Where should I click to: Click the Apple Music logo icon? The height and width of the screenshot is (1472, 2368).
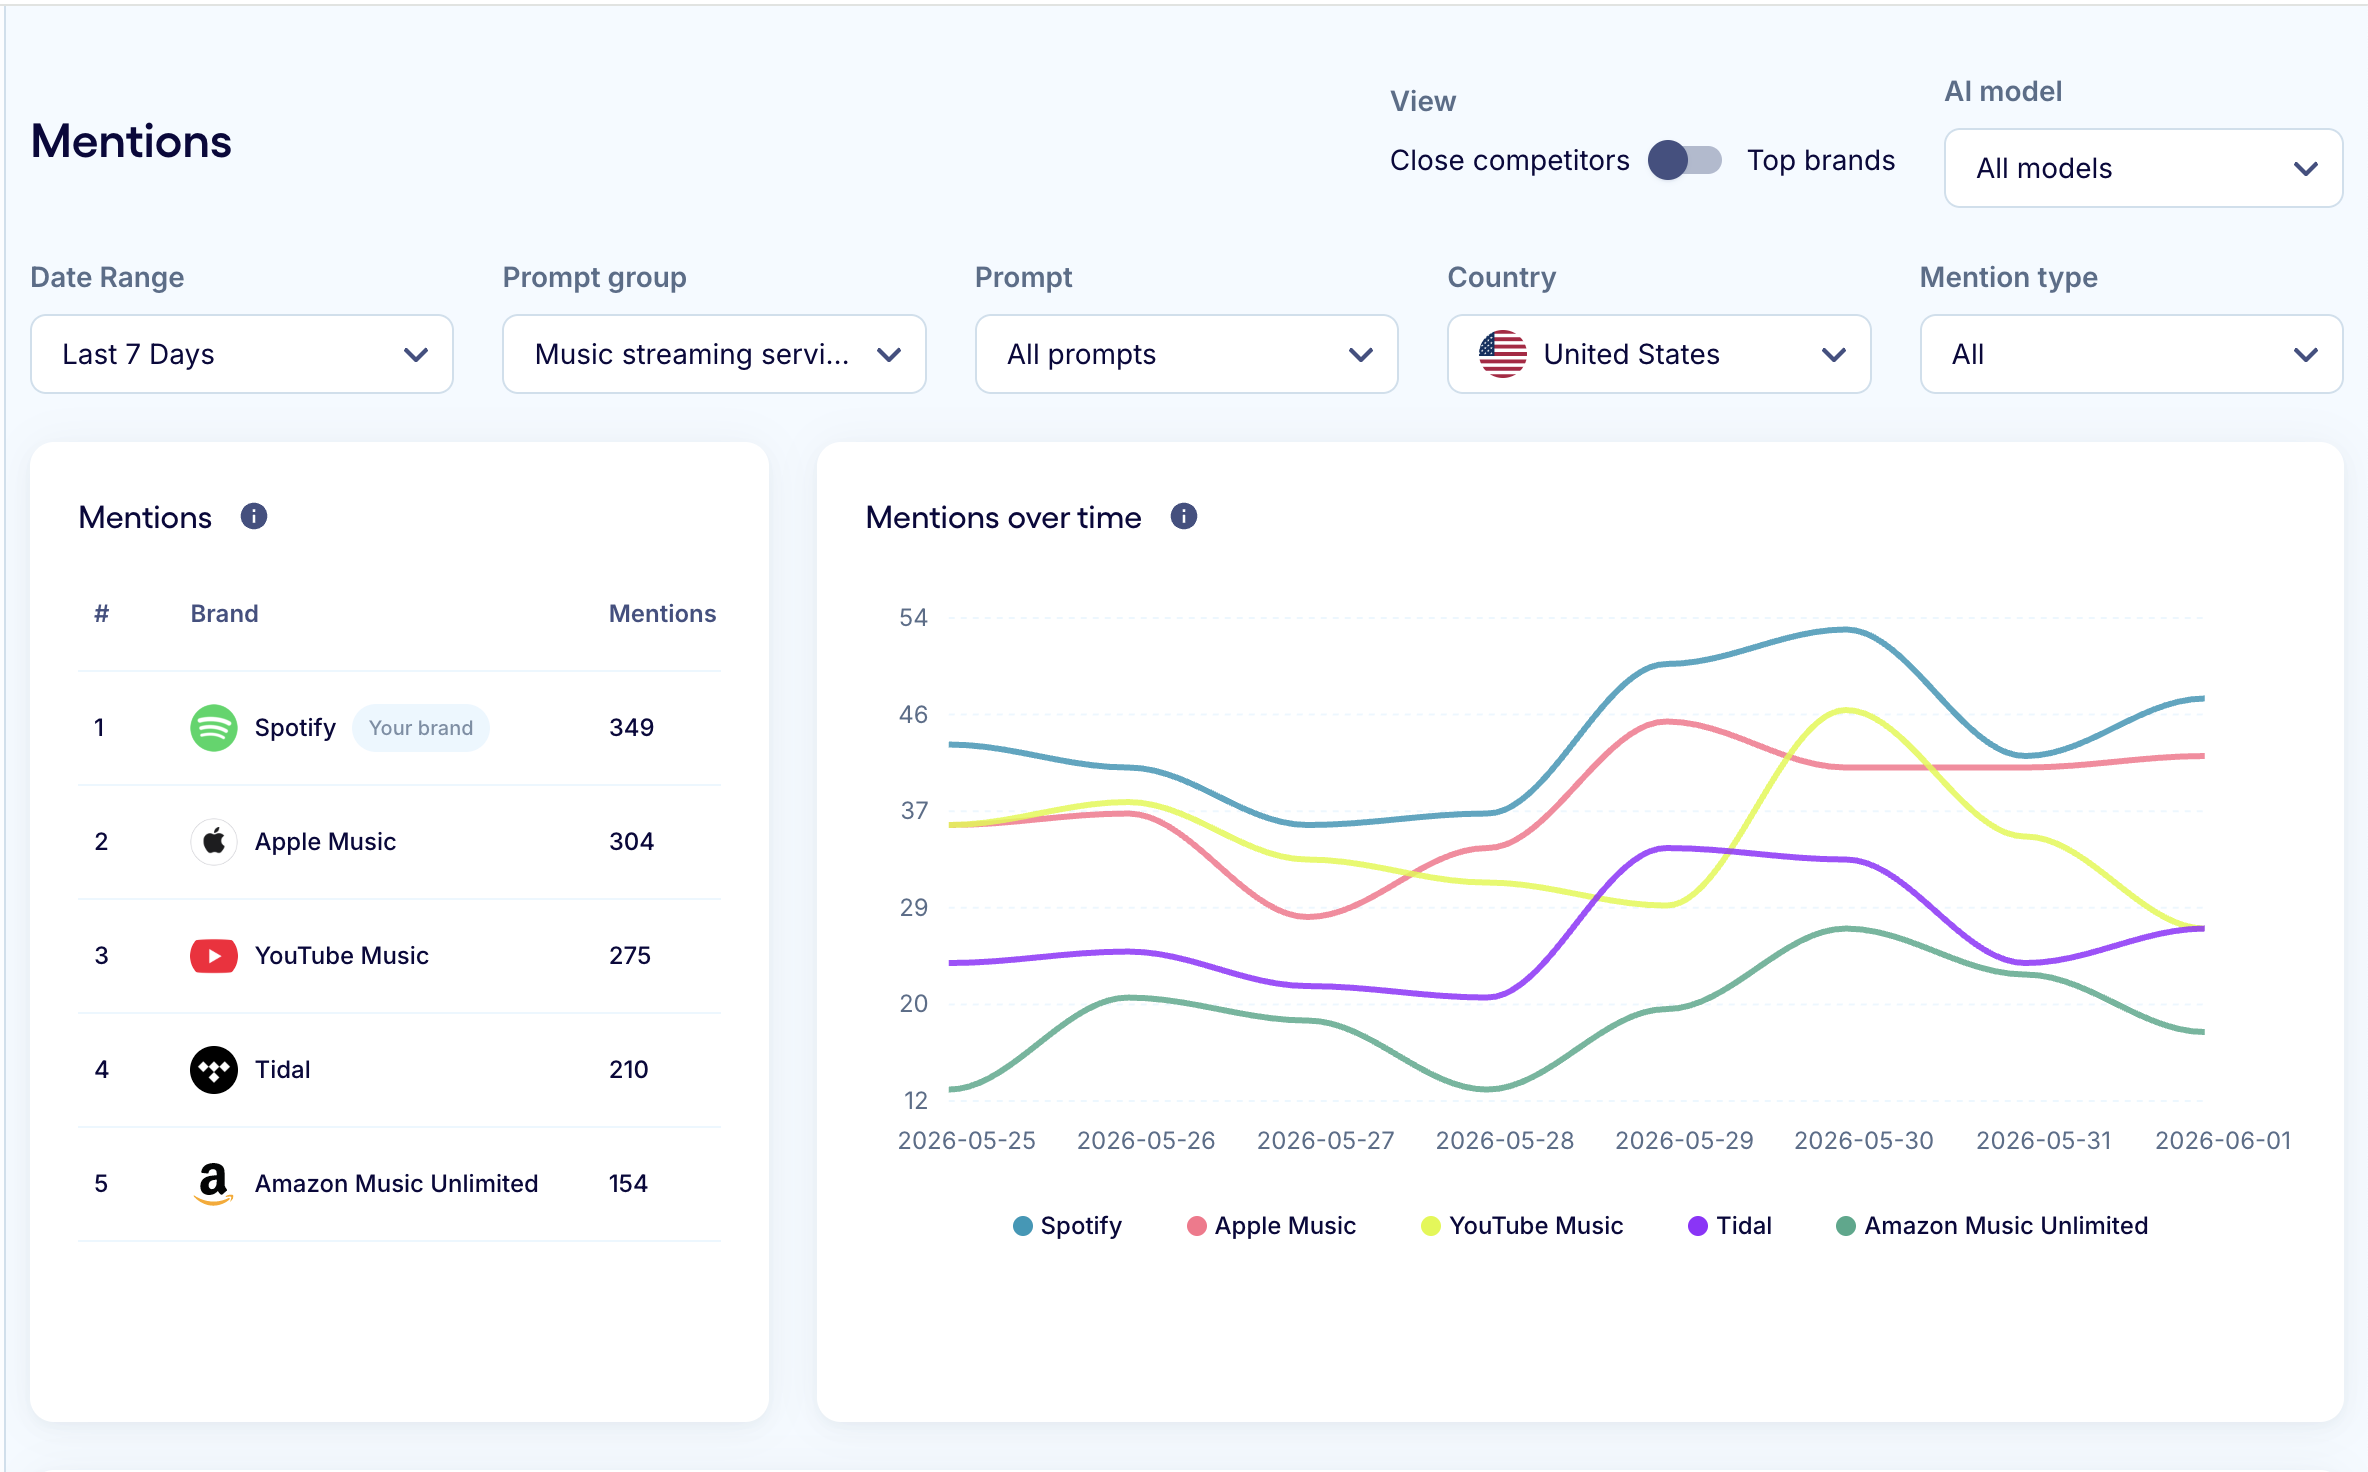214,842
